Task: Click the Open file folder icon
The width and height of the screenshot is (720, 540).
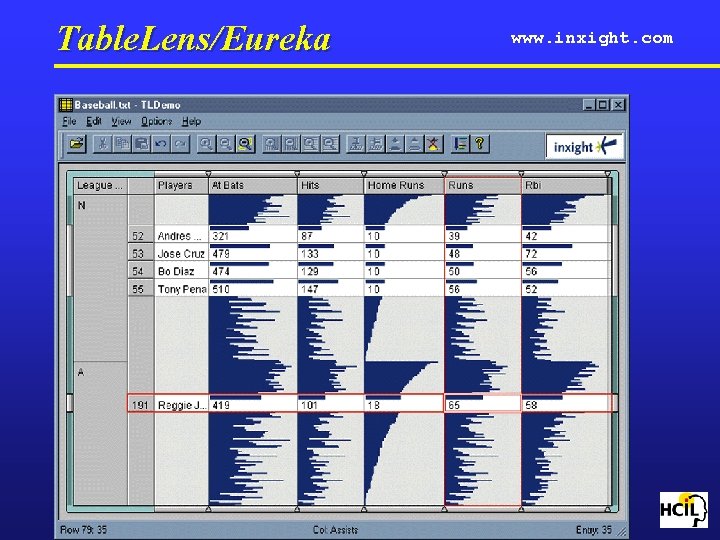Action: pos(77,144)
